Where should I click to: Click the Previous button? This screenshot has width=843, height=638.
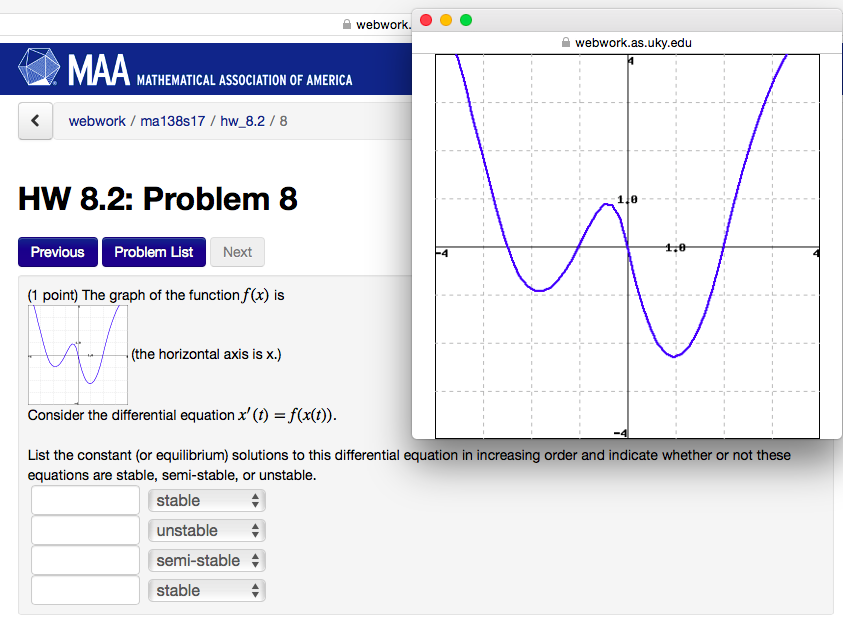57,252
